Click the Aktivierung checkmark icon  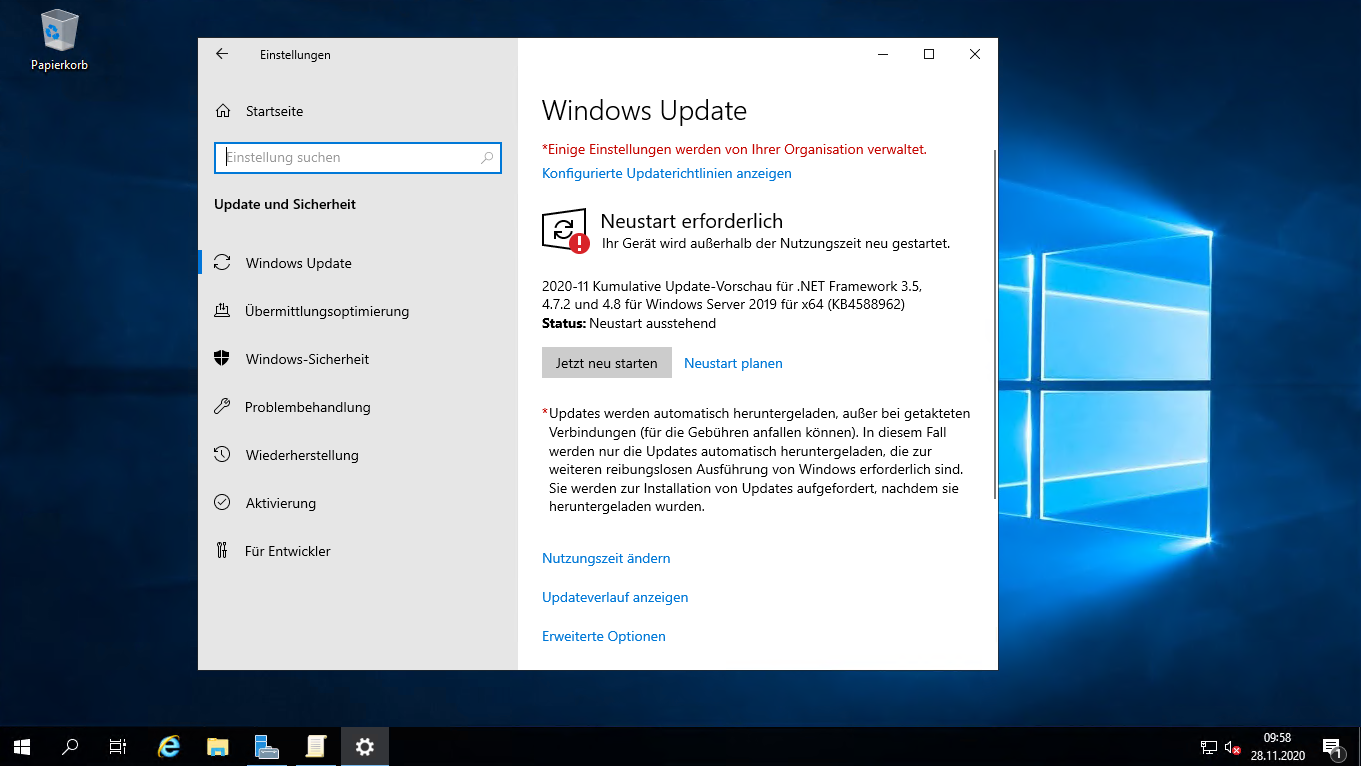pos(222,503)
